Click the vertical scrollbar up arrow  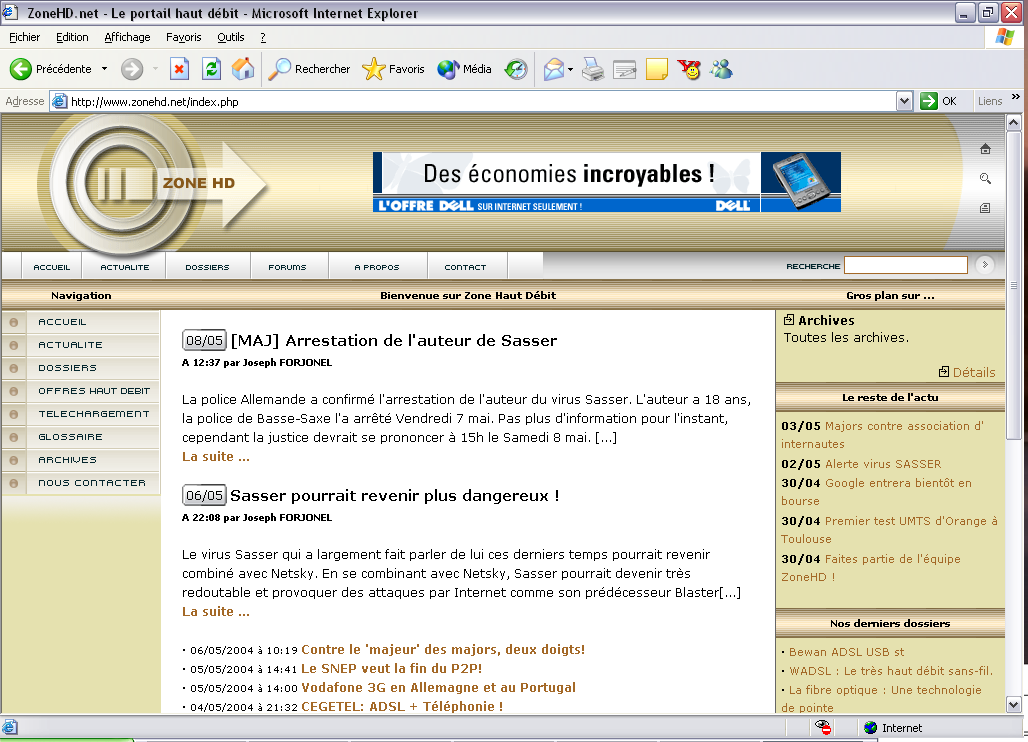tap(1014, 122)
